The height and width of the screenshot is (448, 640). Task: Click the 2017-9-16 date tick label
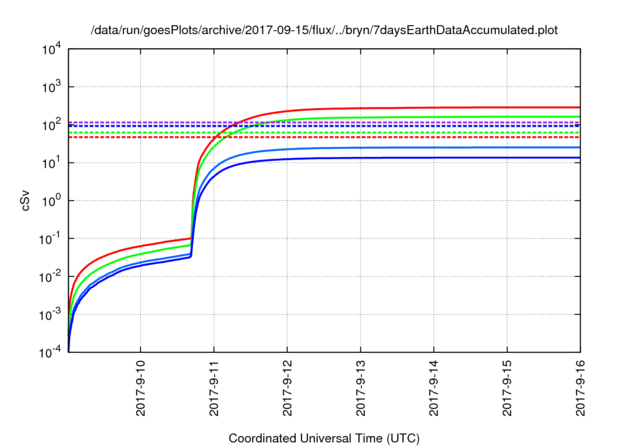point(580,388)
